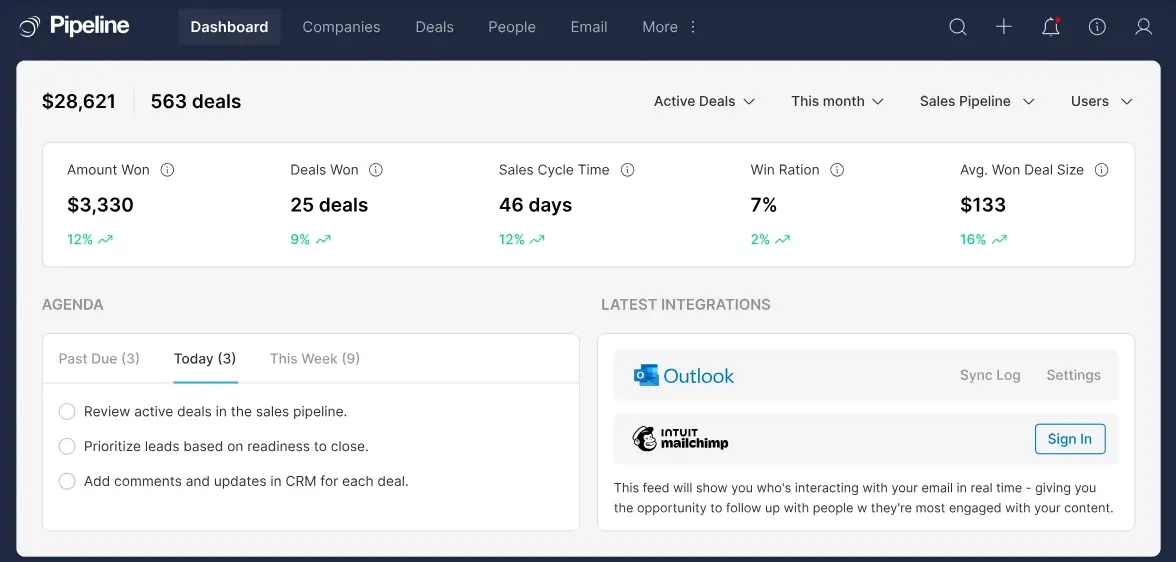Click the Mailchimp Sign In button
This screenshot has width=1176, height=562.
click(1069, 439)
